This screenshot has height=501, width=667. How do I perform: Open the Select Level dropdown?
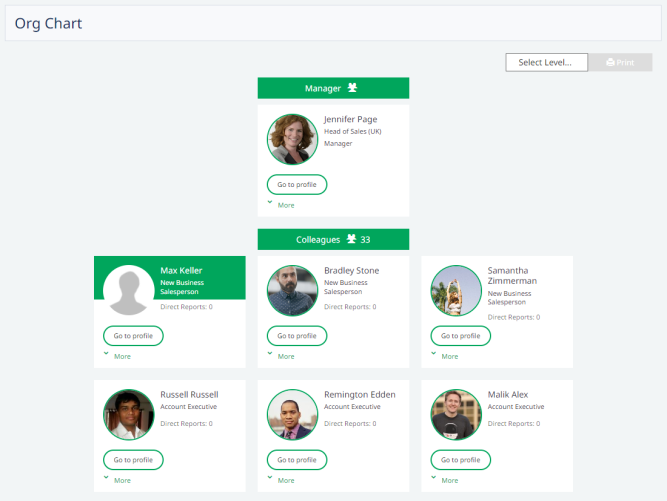[546, 62]
